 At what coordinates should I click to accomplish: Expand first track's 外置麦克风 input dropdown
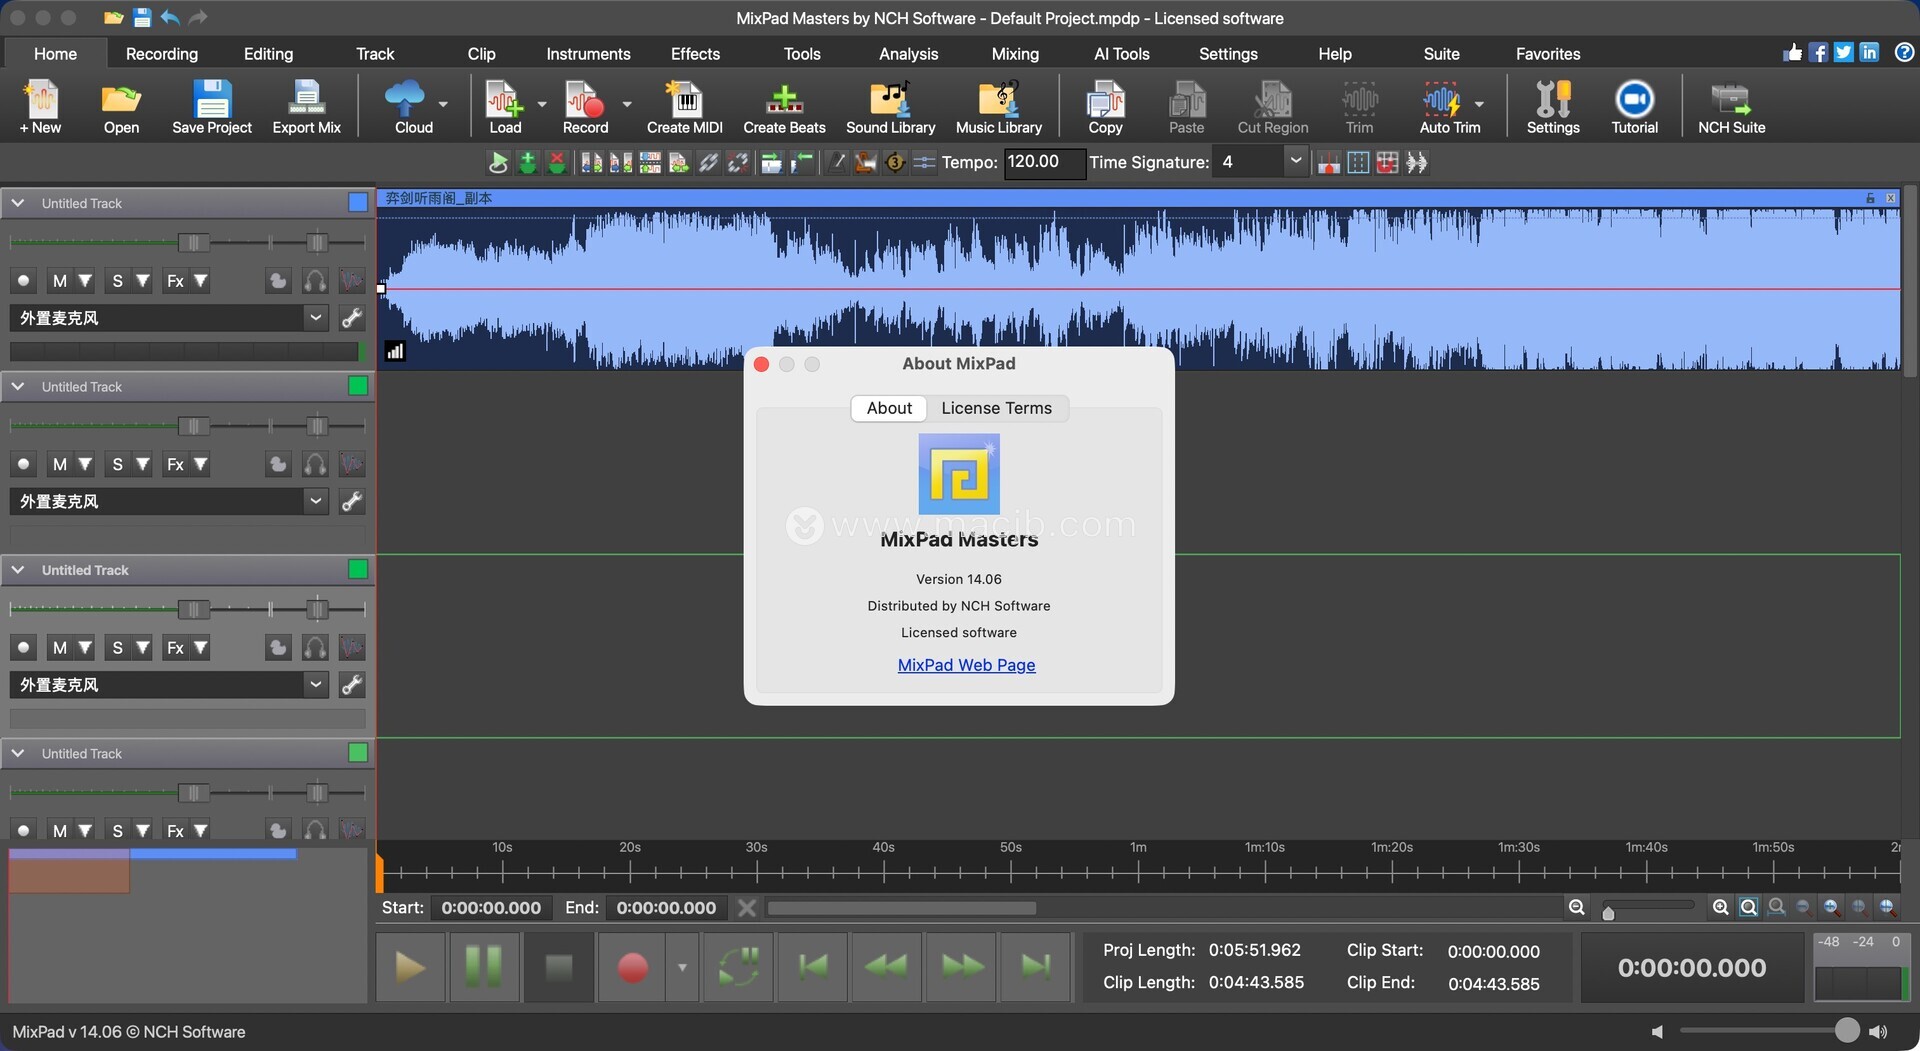(x=315, y=318)
